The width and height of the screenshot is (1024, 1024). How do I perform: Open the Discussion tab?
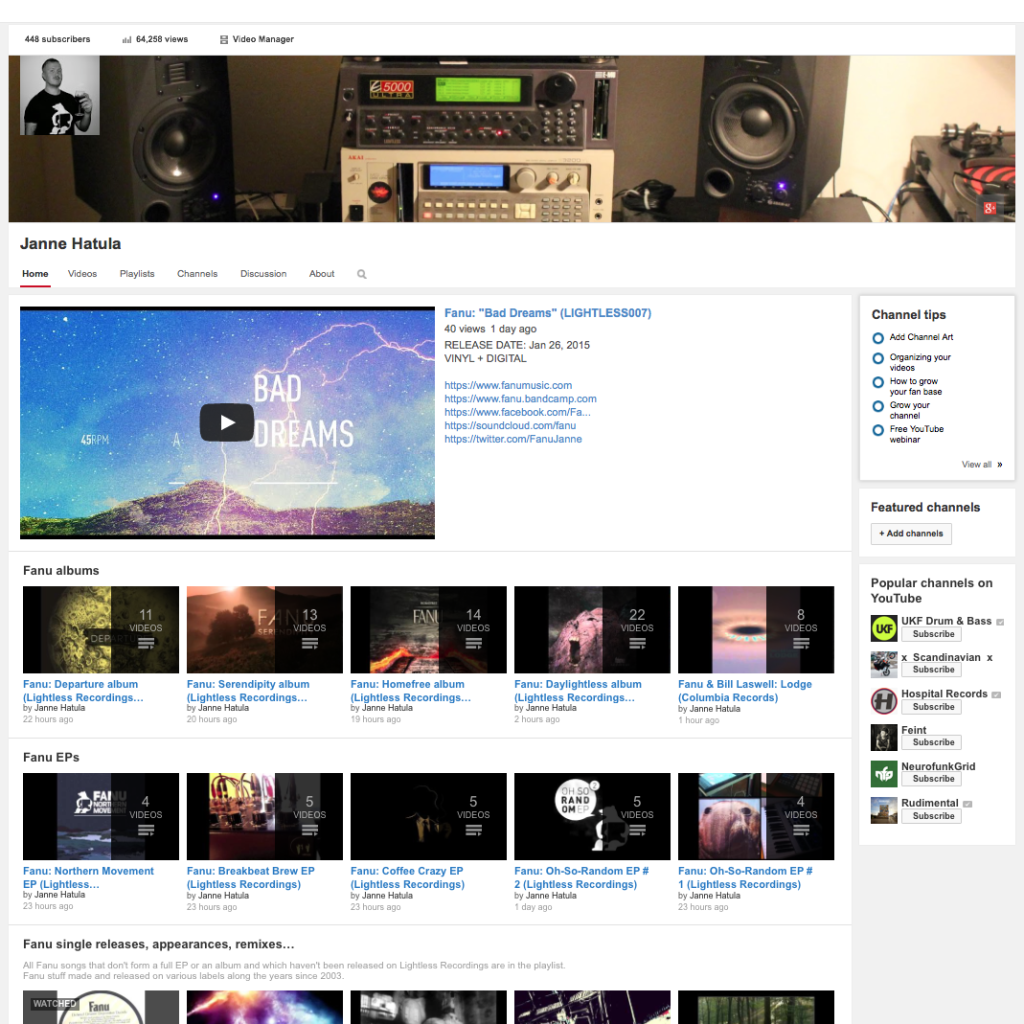point(263,274)
